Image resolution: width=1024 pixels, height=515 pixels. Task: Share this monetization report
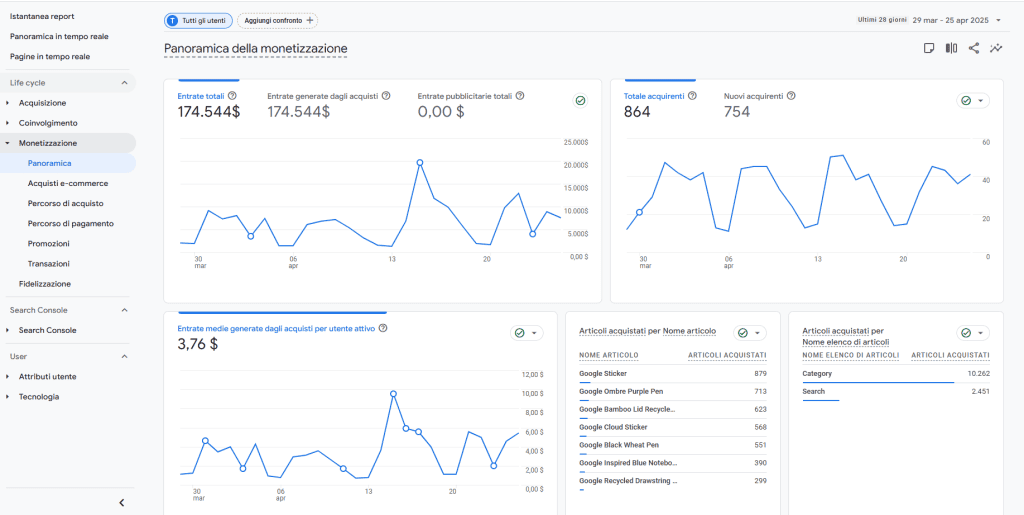974,48
